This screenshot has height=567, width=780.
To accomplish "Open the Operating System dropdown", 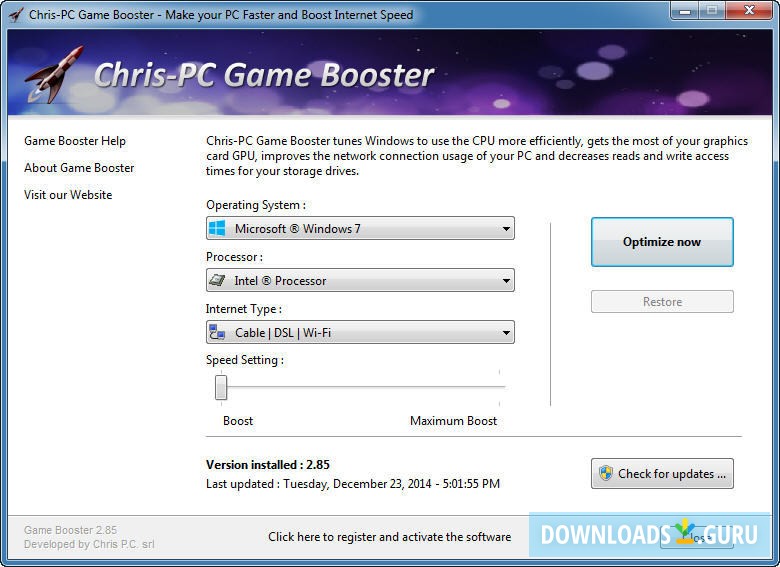I will click(360, 228).
